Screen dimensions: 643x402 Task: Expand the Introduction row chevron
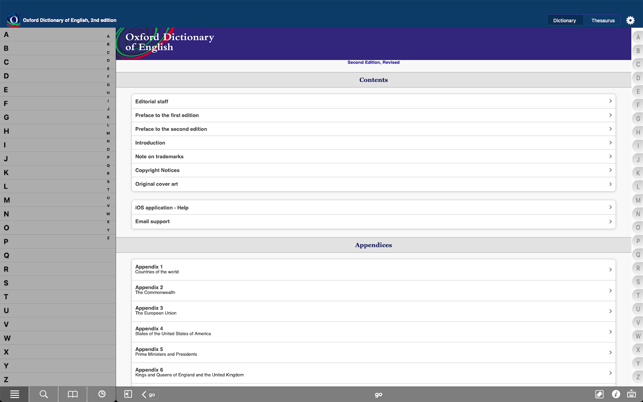610,142
